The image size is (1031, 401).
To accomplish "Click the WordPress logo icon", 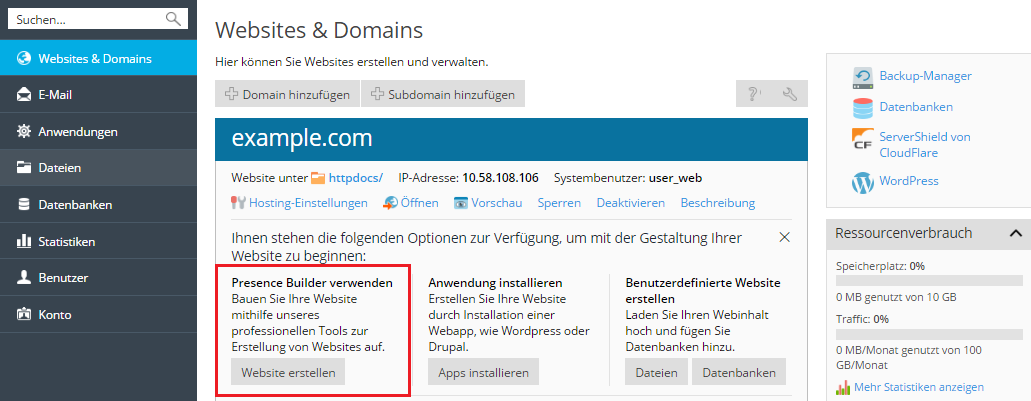I will (x=862, y=182).
